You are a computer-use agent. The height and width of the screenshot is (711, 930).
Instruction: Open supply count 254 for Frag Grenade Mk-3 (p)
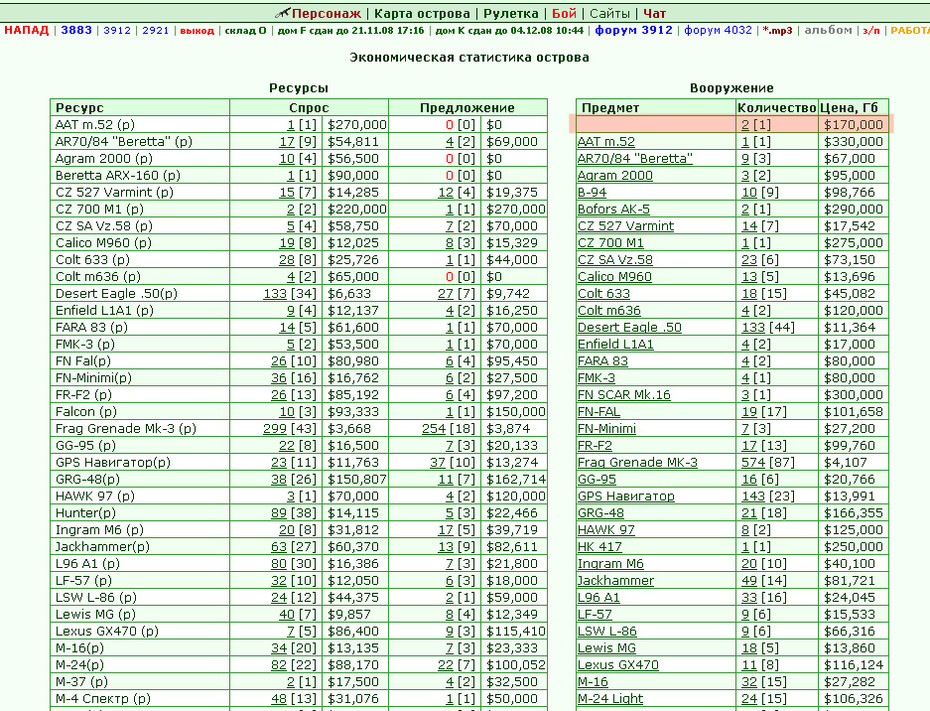point(434,429)
